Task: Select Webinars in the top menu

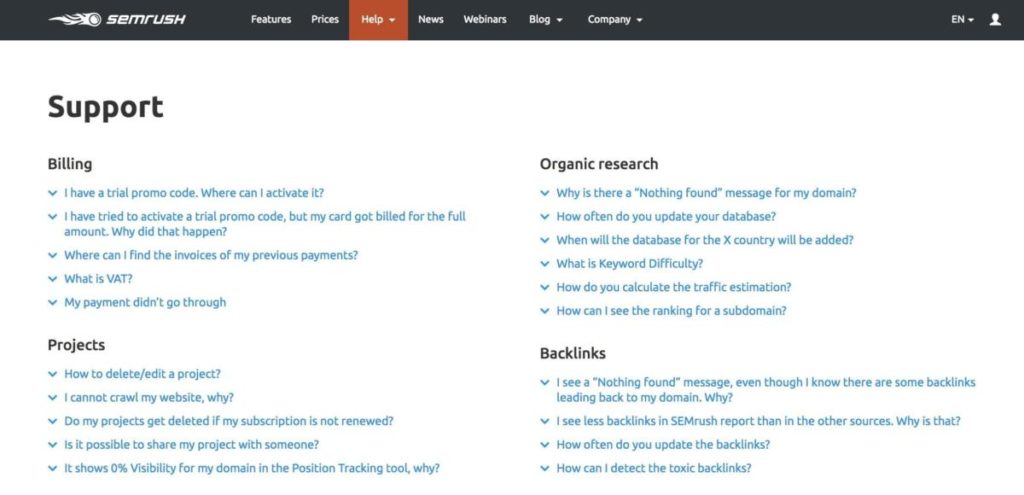Action: point(485,20)
